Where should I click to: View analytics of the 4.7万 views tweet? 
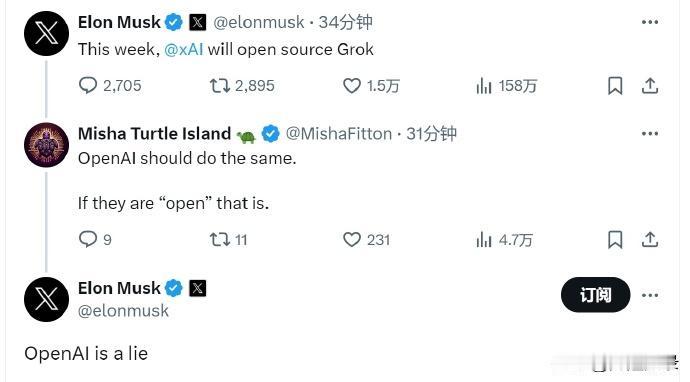click(484, 239)
